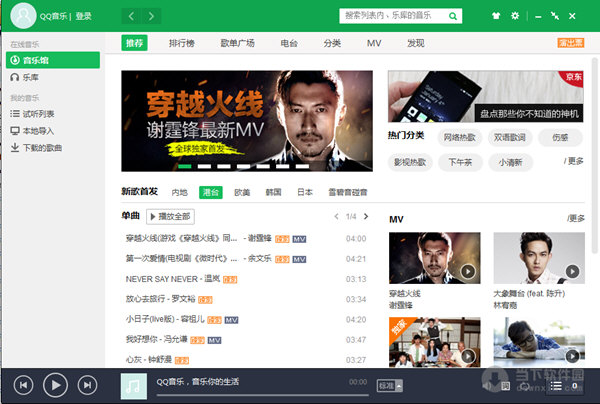600x404 pixels.
Task: Play the 穿越火线 MV thumbnail
Action: 435,258
